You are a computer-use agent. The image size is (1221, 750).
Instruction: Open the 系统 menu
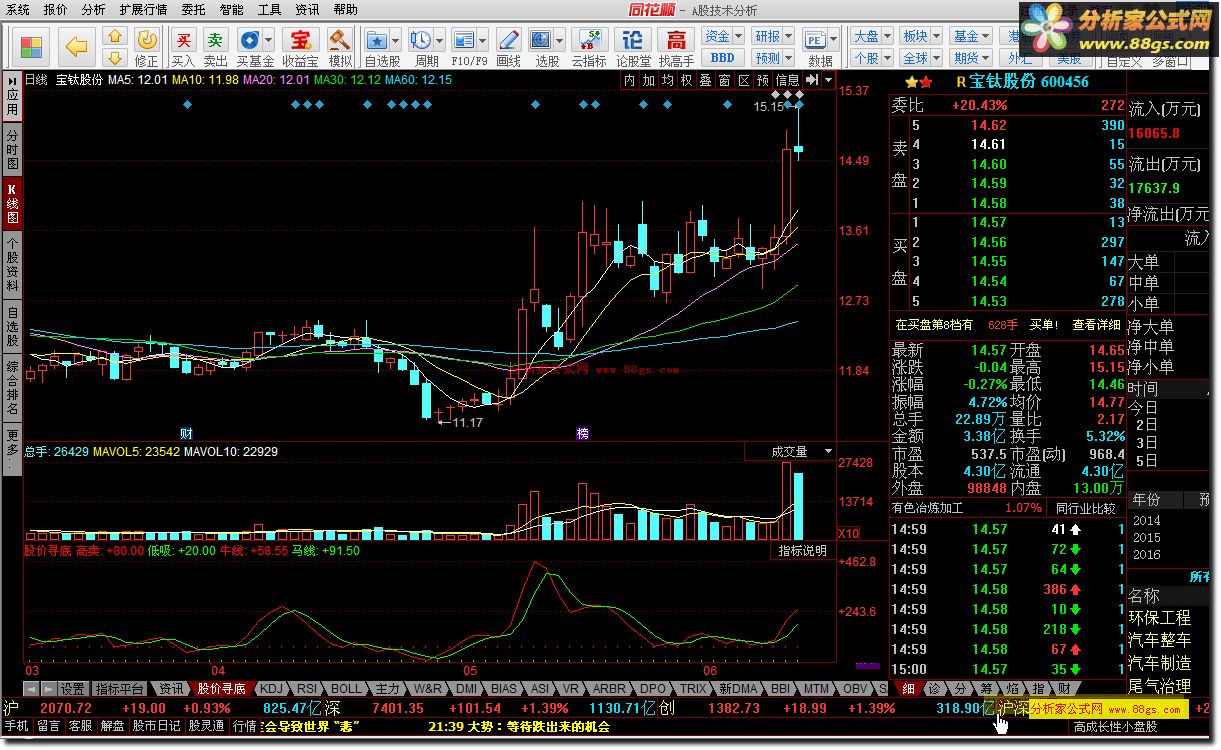point(17,9)
